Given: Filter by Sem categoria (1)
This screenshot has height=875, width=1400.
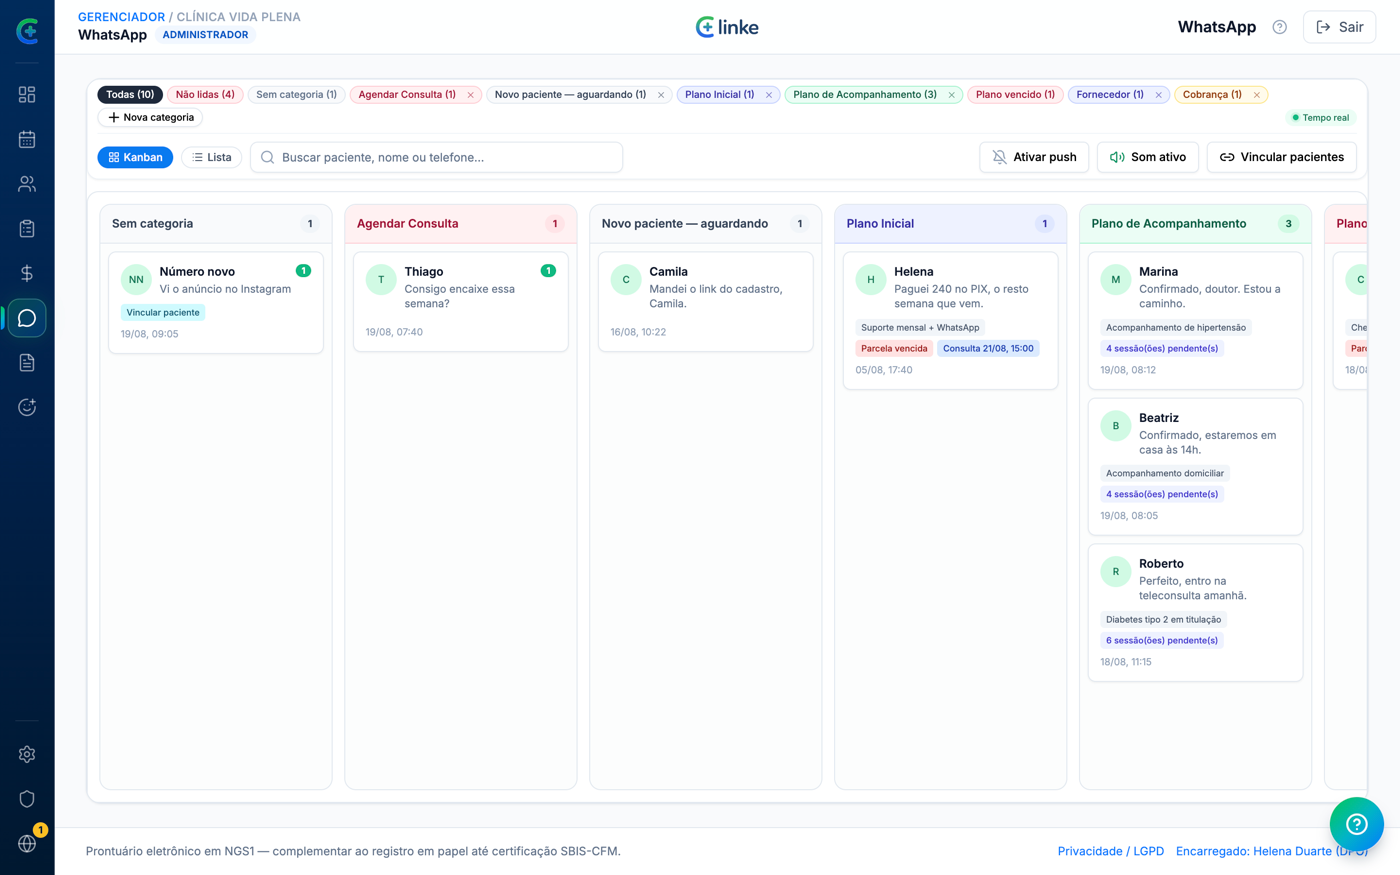Looking at the screenshot, I should [296, 95].
